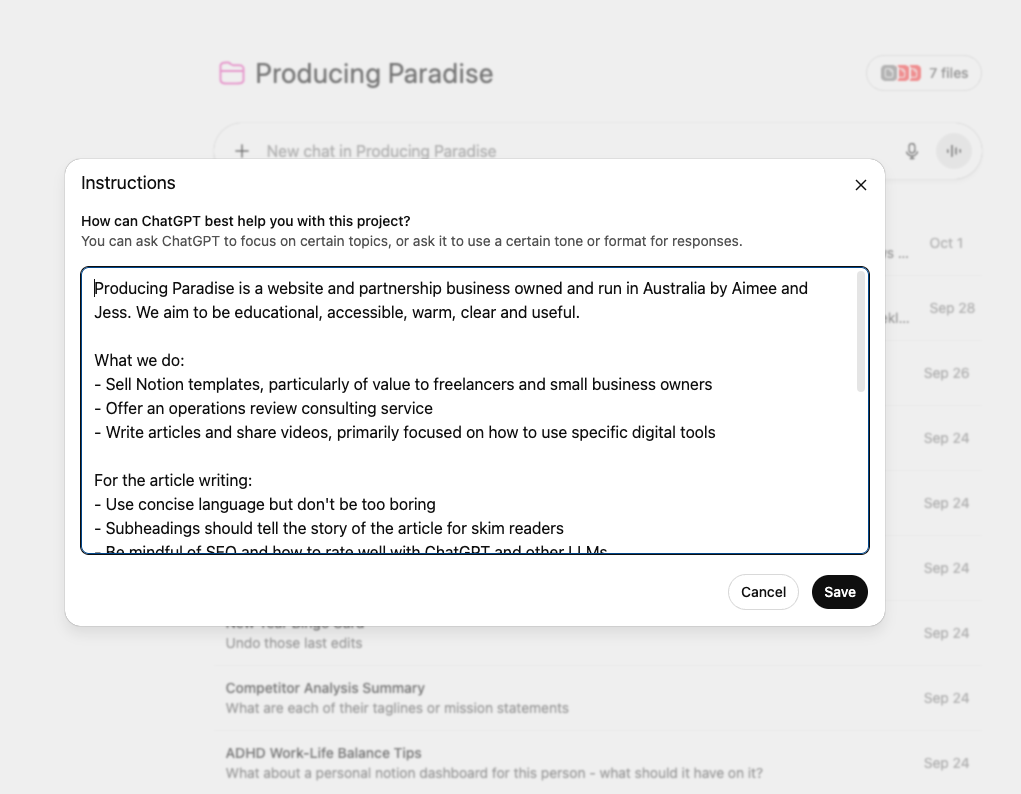Image resolution: width=1021 pixels, height=794 pixels.
Task: Click the 'What we do:' line in instructions
Action: click(139, 360)
